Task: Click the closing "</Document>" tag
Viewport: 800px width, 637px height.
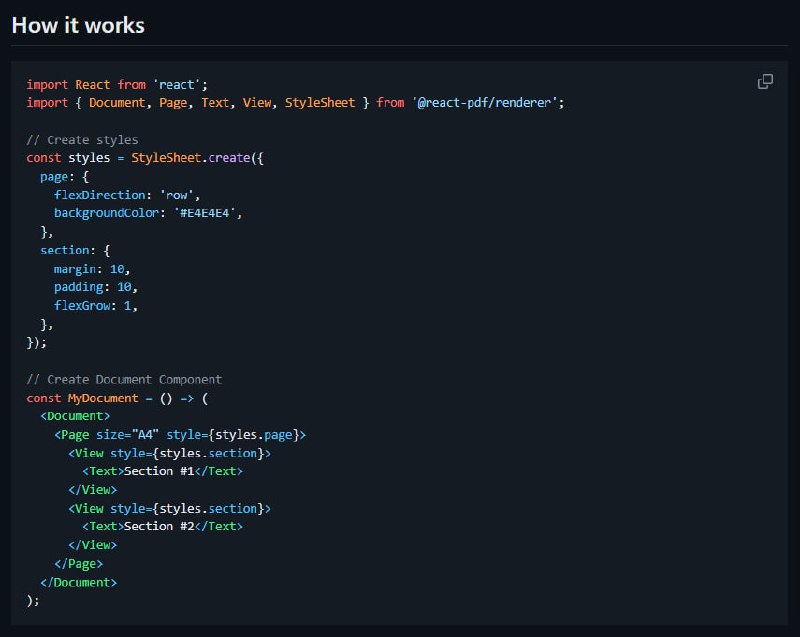Action: point(79,582)
